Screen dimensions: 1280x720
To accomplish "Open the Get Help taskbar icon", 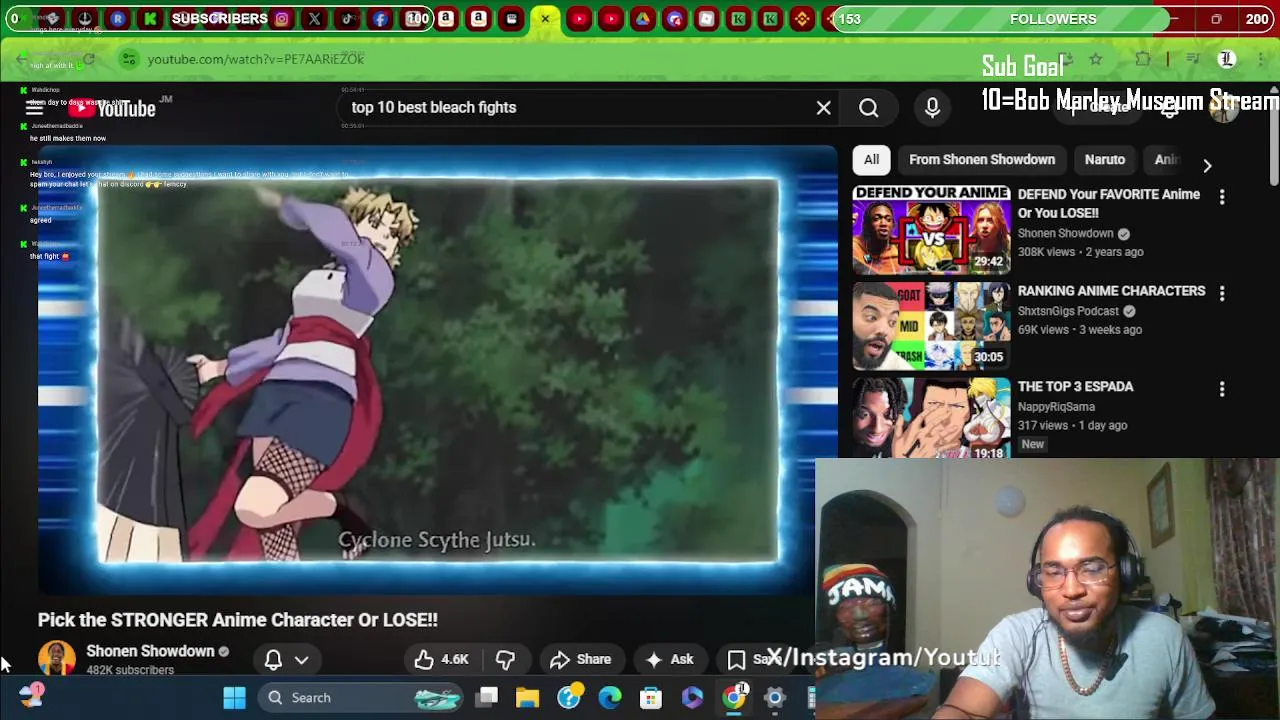I will (x=569, y=697).
